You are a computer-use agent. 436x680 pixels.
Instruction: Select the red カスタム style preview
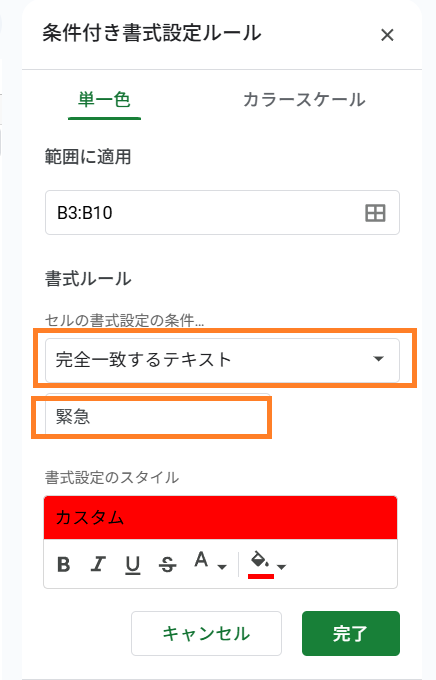(x=220, y=518)
